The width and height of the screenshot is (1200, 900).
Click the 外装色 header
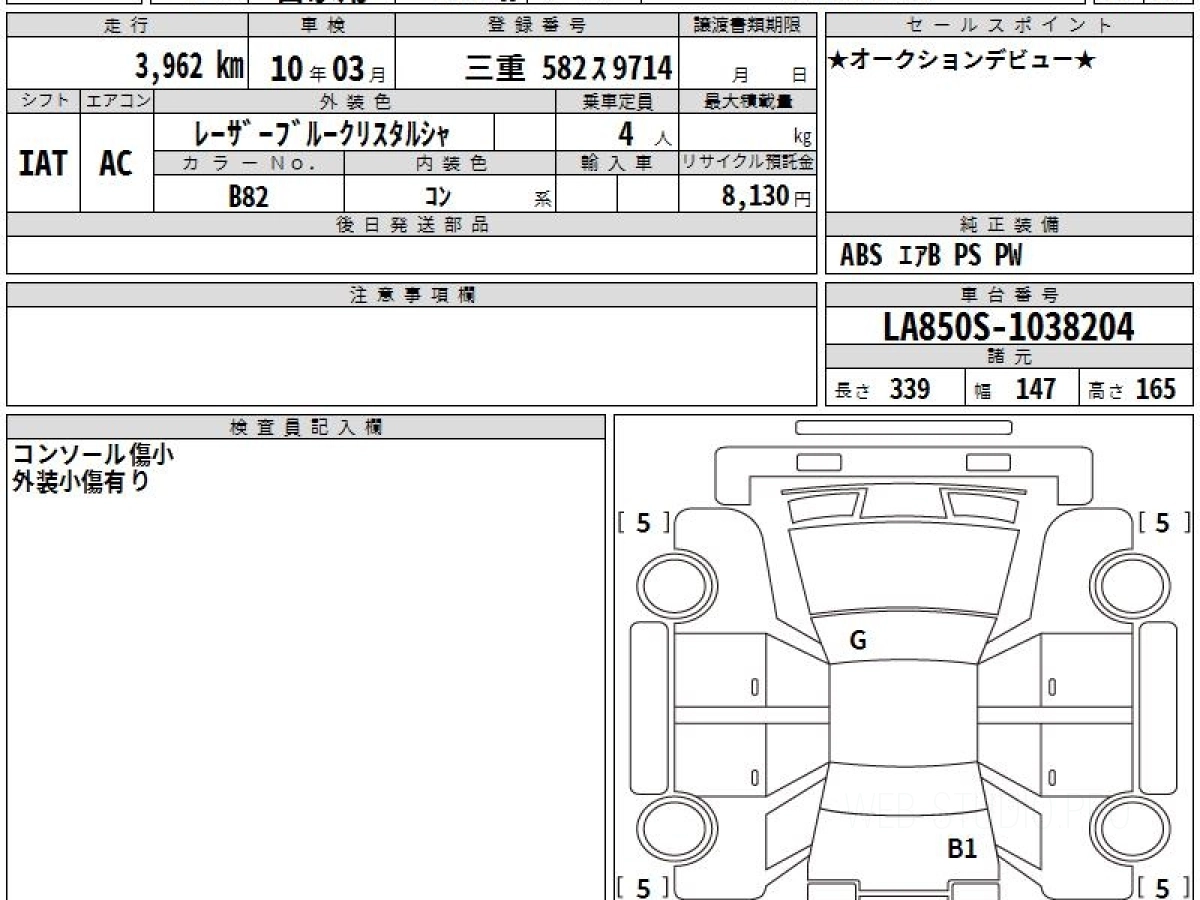355,101
